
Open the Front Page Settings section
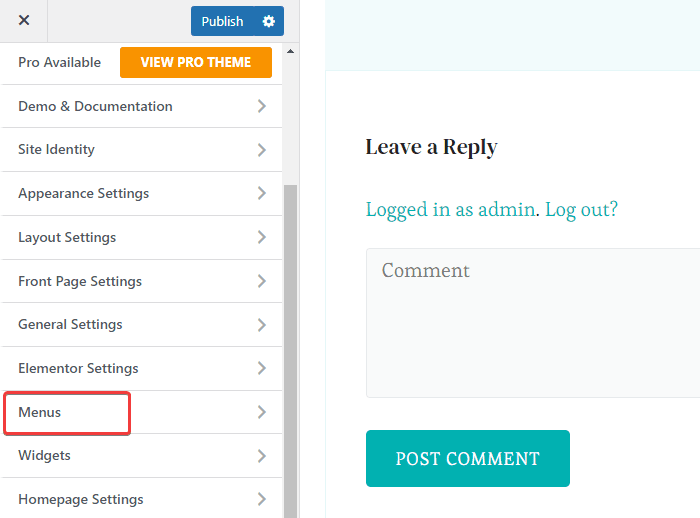[x=80, y=281]
